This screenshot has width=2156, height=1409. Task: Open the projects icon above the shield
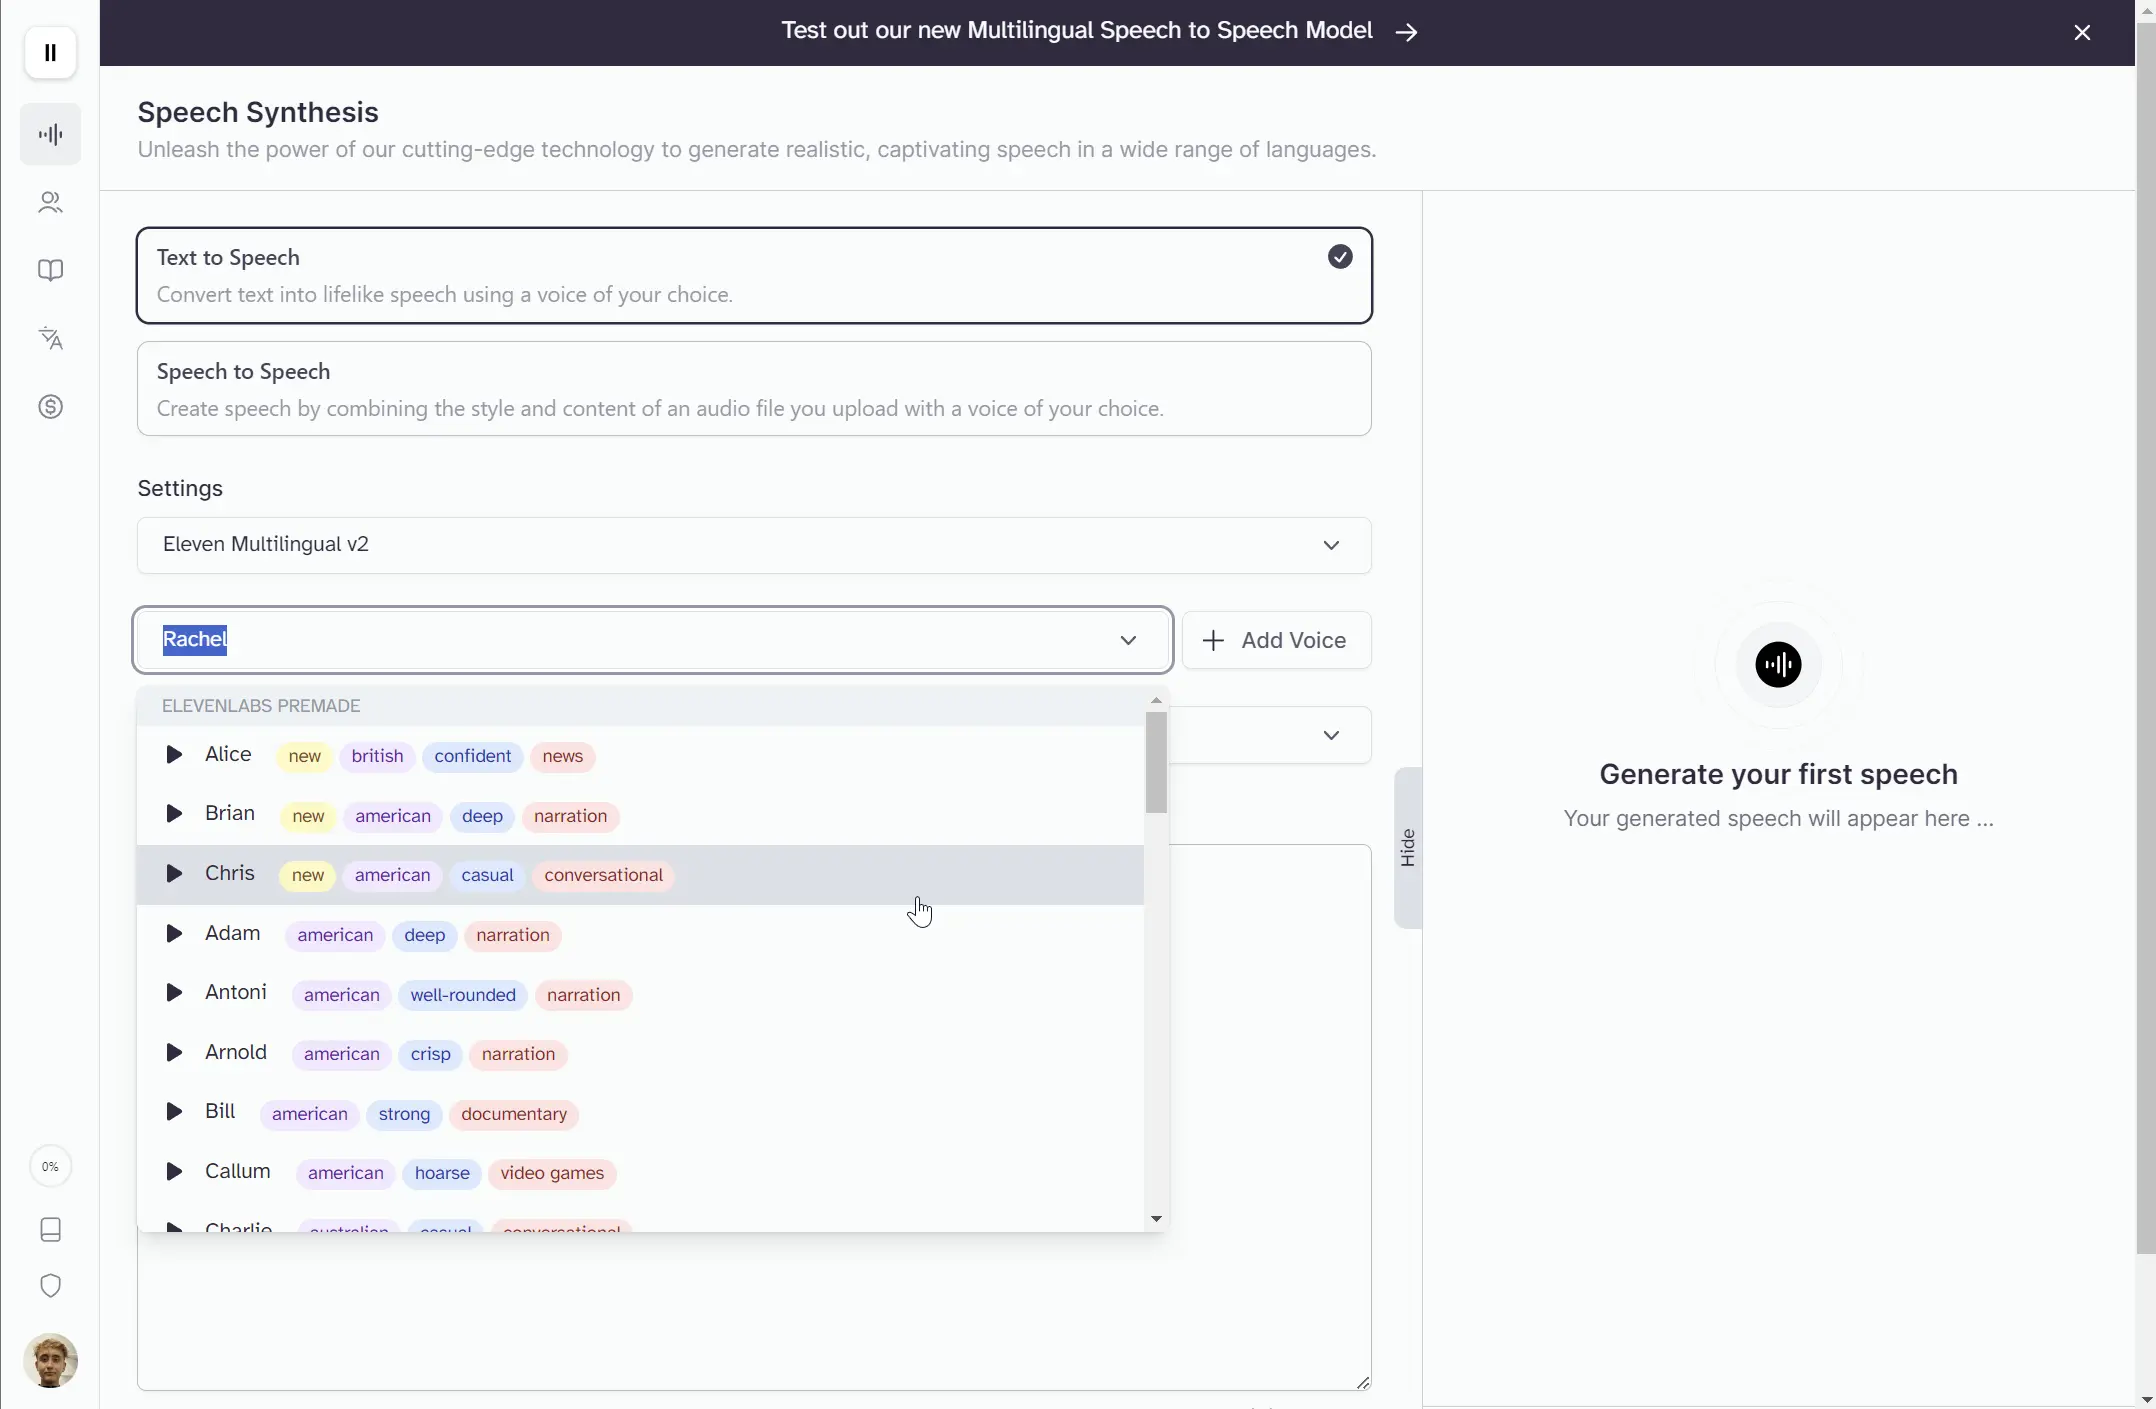pyautogui.click(x=49, y=1229)
